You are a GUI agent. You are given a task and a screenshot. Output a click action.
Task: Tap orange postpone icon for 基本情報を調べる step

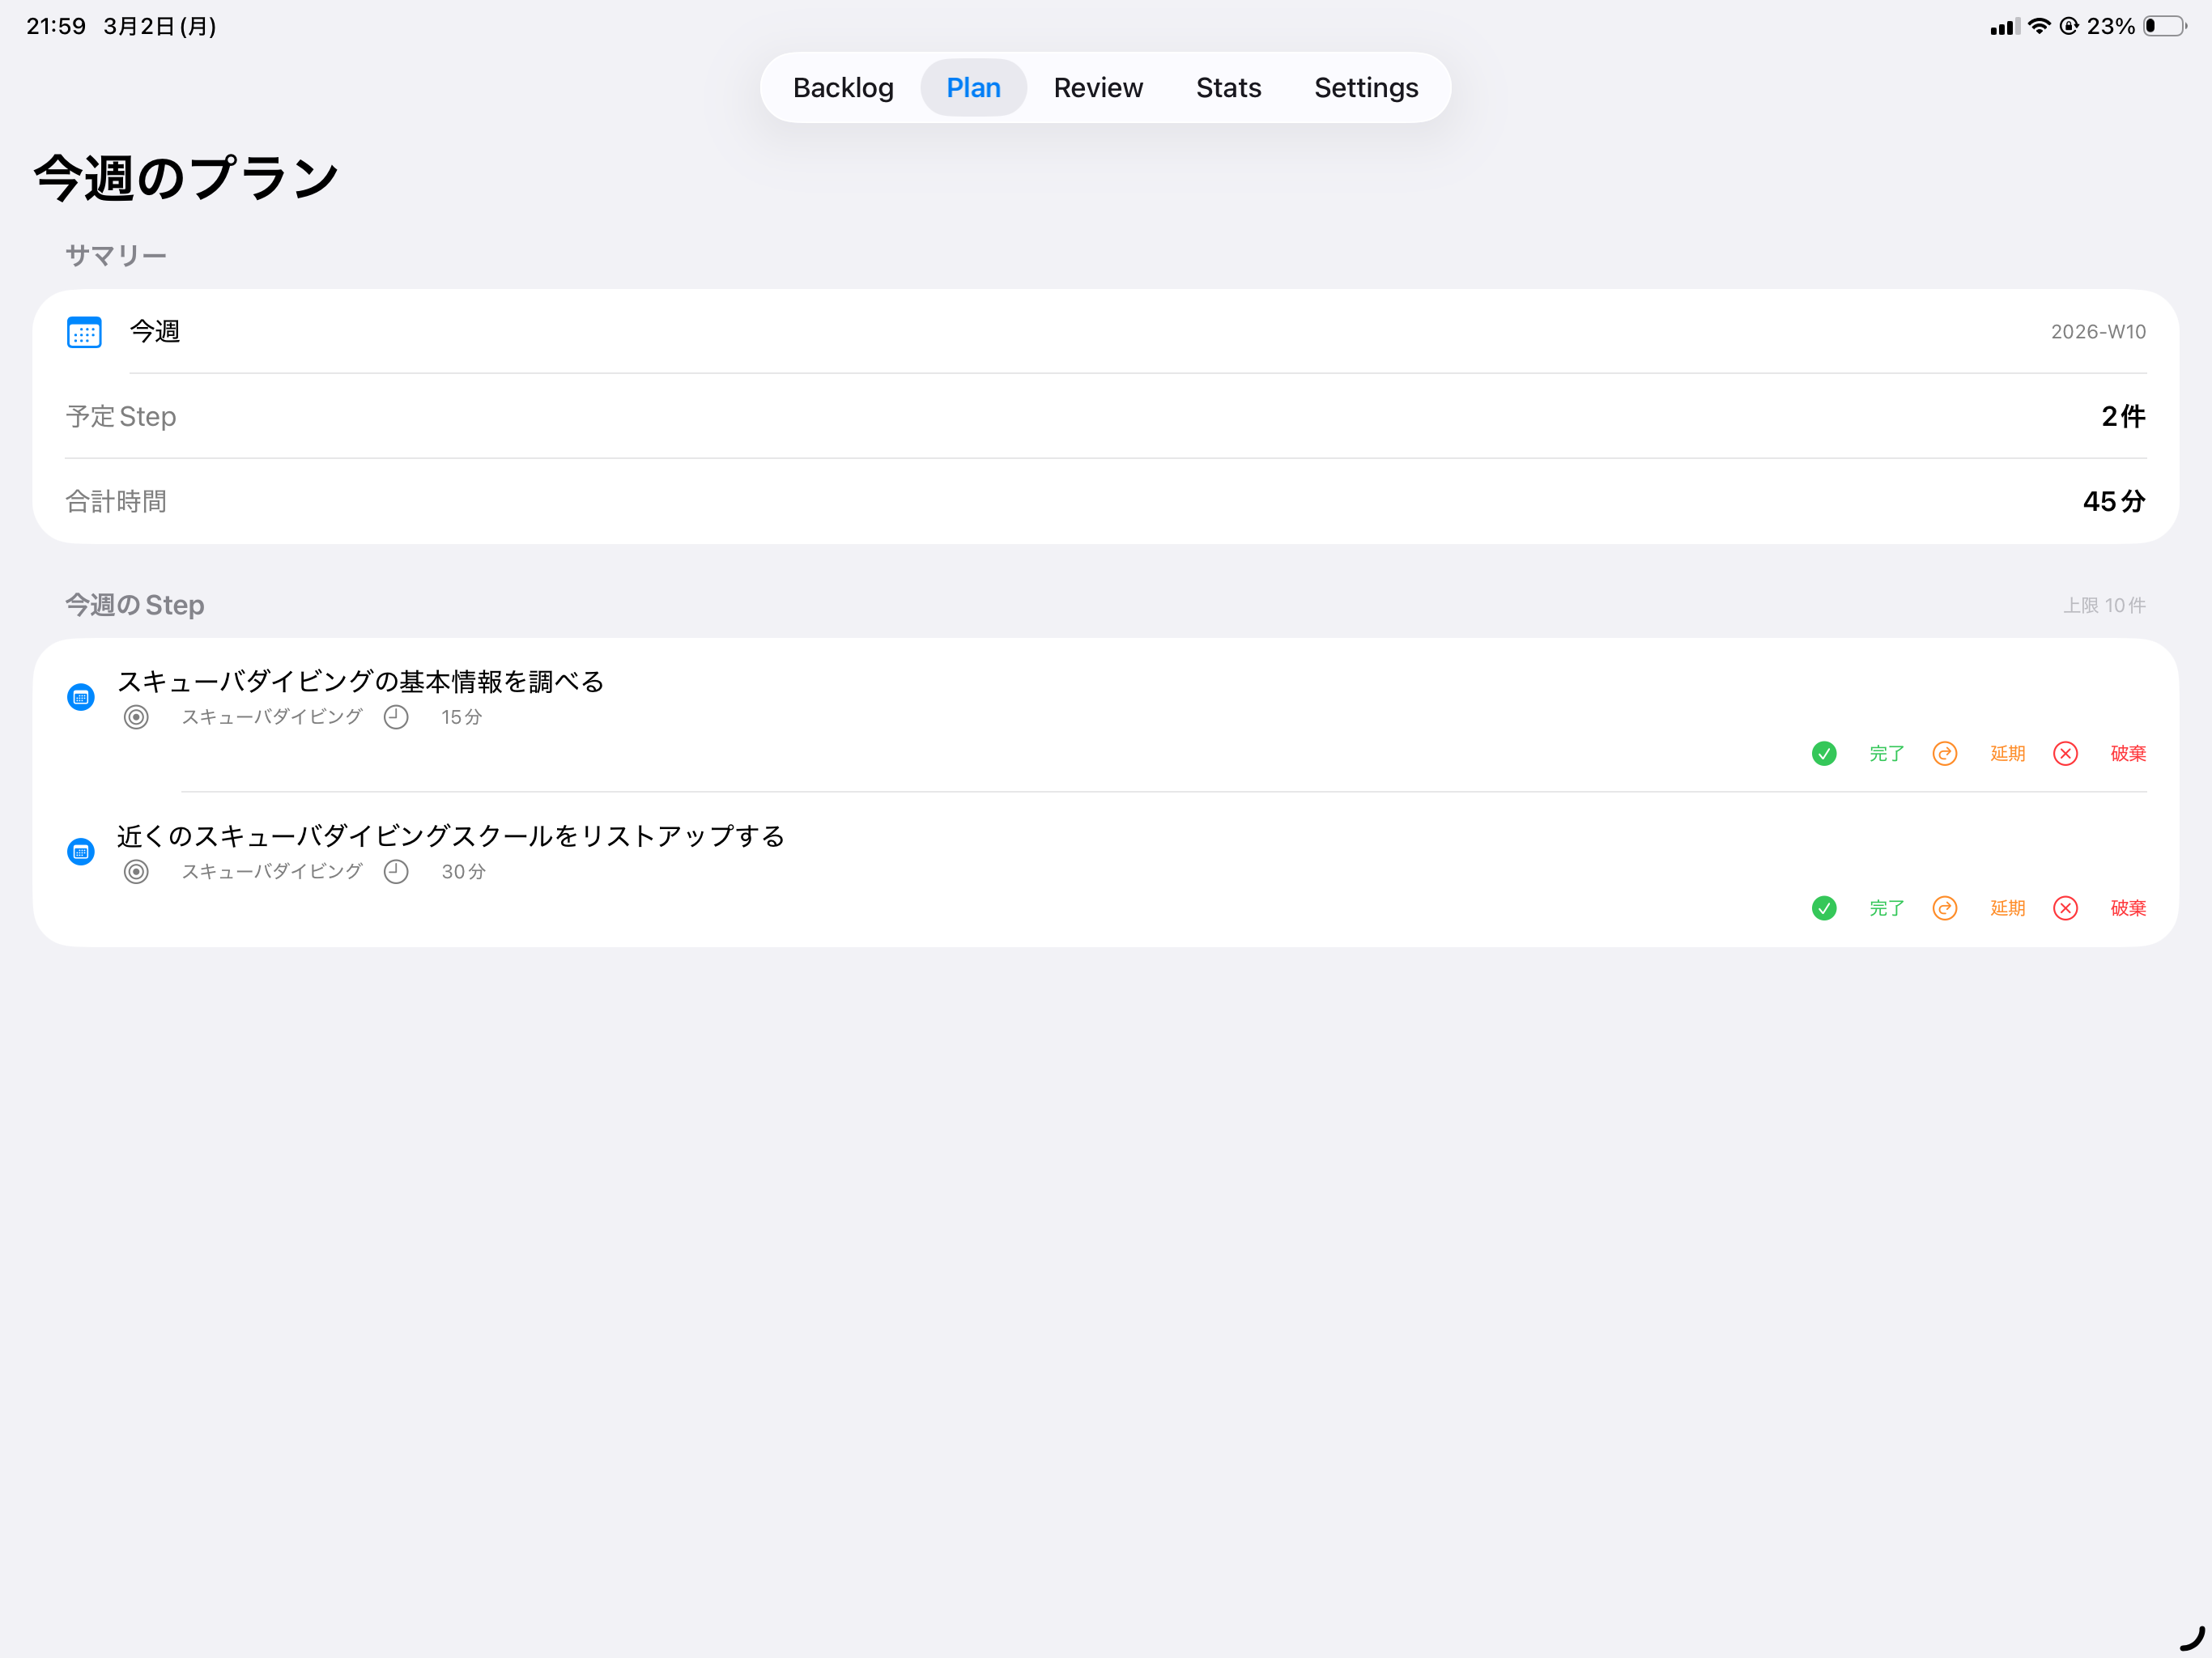click(1945, 753)
